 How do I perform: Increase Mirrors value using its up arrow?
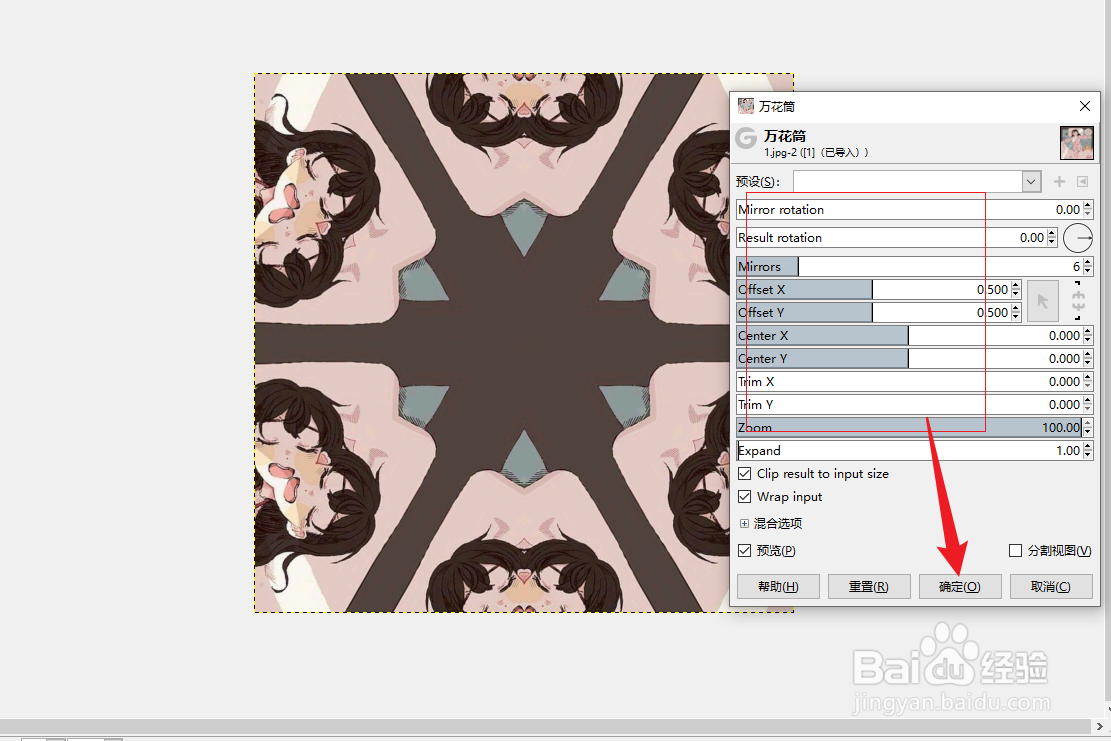[1088, 262]
